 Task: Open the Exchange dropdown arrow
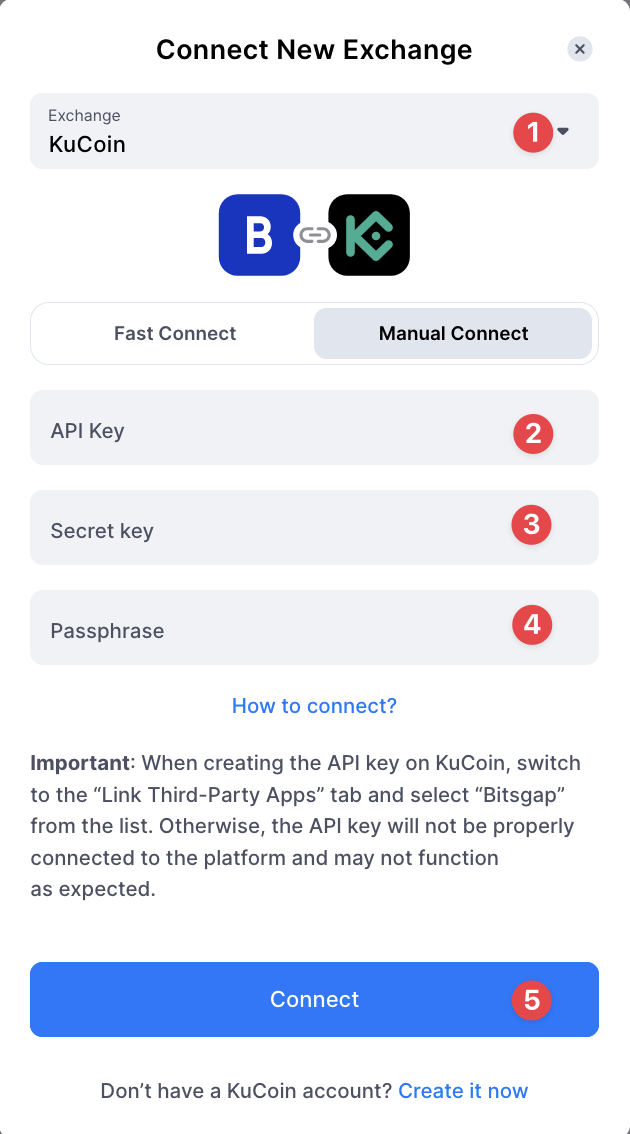563,131
